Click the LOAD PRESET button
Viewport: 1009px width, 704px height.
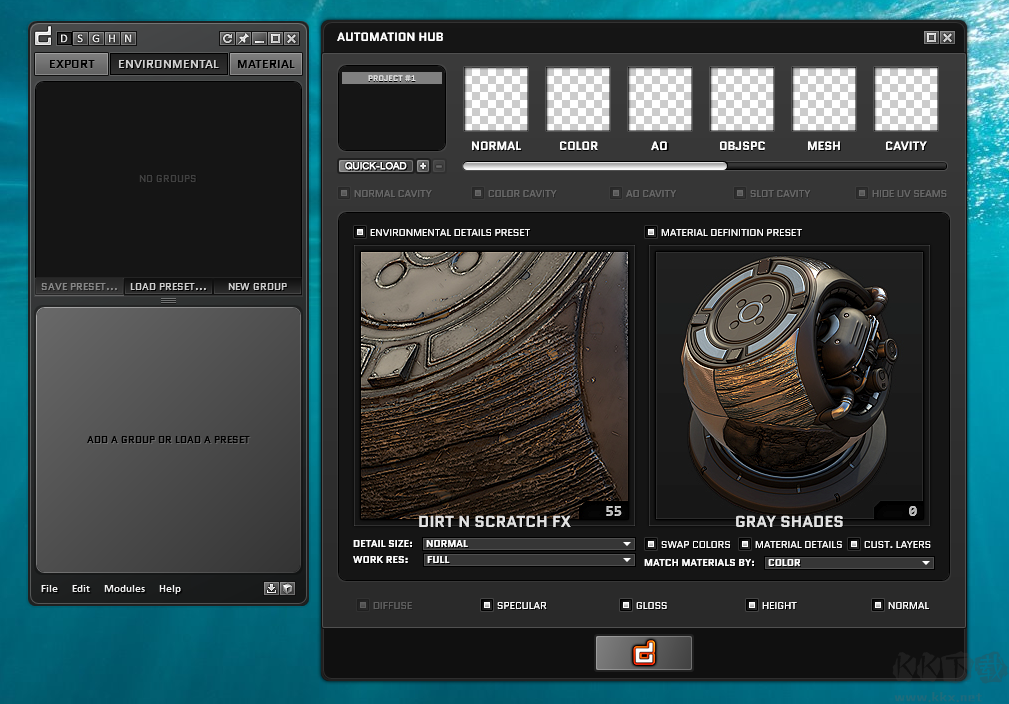[x=167, y=286]
